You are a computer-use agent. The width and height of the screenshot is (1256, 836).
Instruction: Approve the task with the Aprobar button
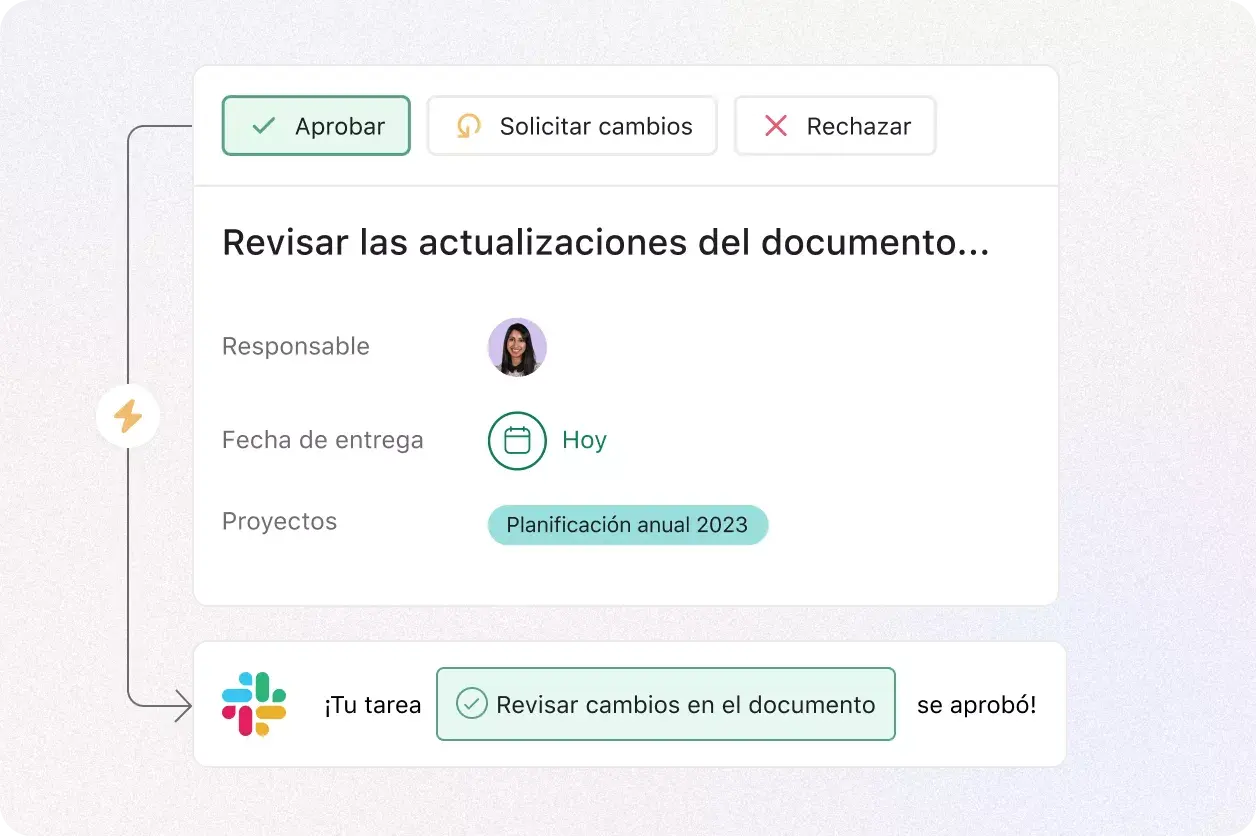click(x=316, y=126)
